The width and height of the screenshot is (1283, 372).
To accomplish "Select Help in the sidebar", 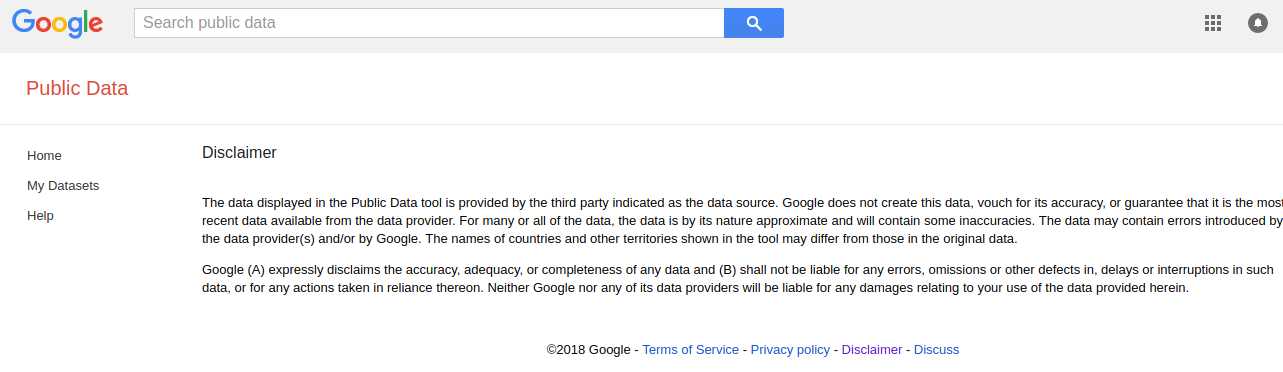I will 40,216.
